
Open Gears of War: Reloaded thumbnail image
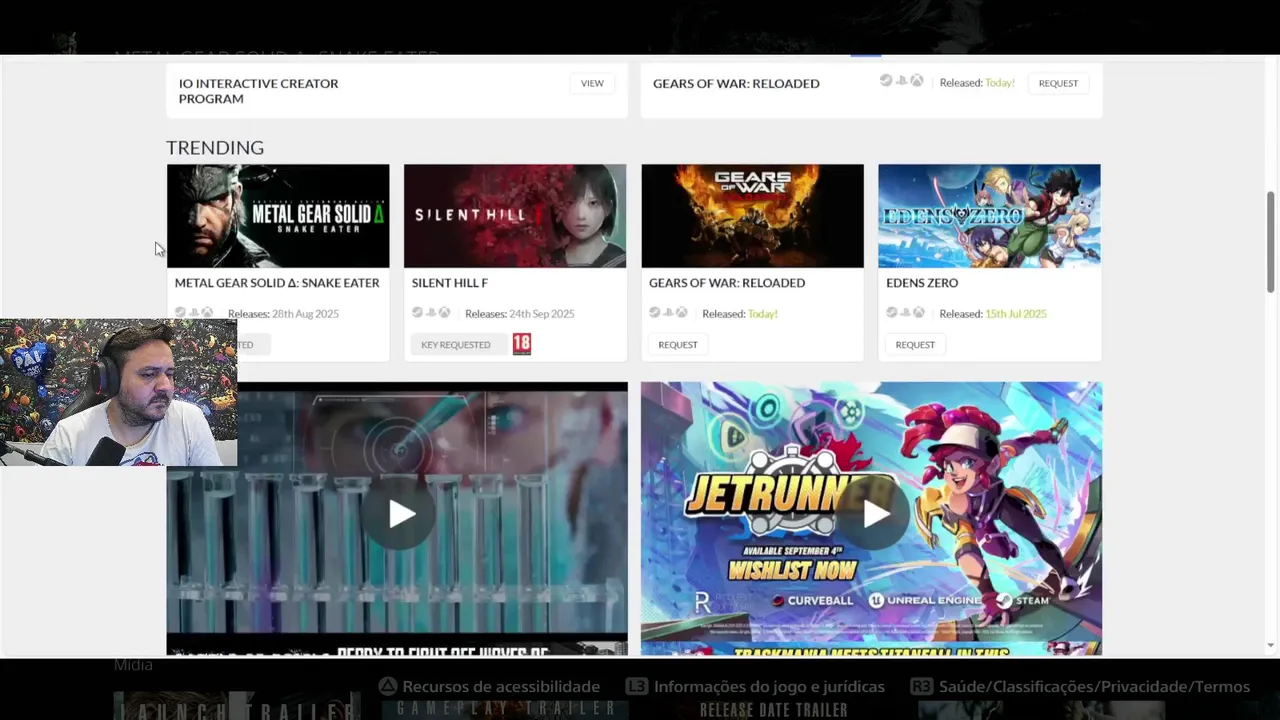click(752, 216)
